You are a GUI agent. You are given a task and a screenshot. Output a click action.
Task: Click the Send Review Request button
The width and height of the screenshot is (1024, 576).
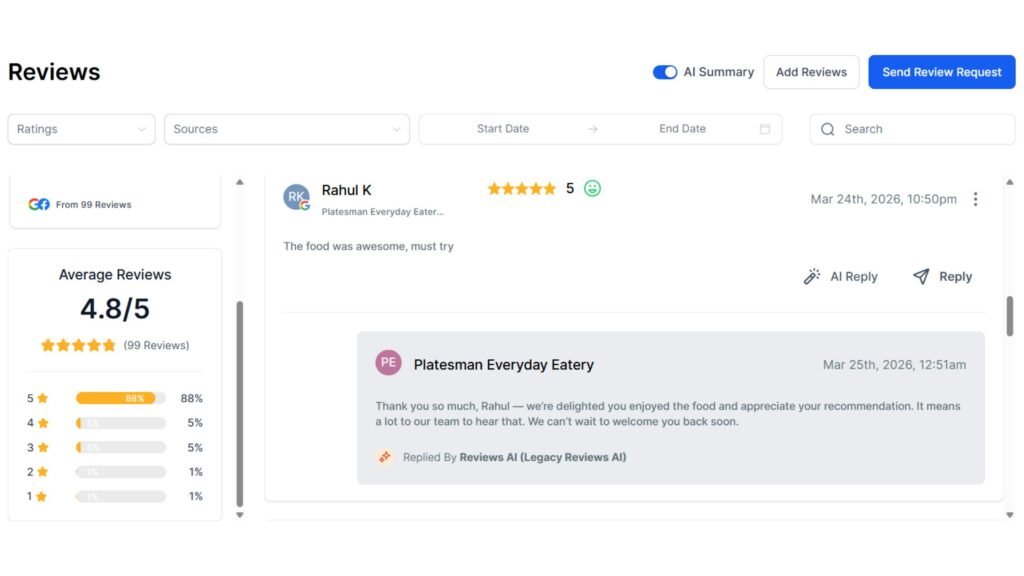tap(941, 72)
